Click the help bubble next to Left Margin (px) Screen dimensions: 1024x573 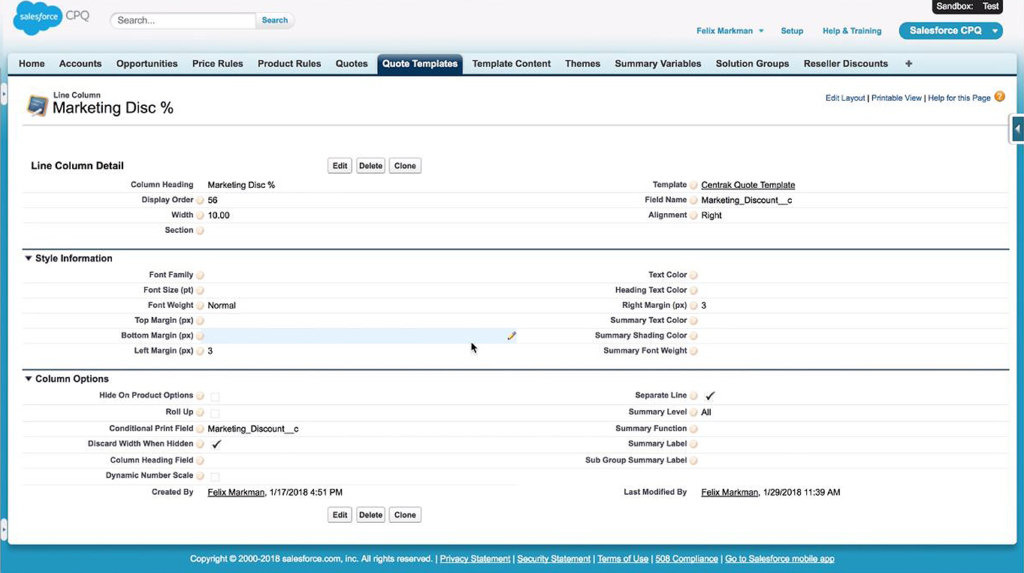[200, 351]
